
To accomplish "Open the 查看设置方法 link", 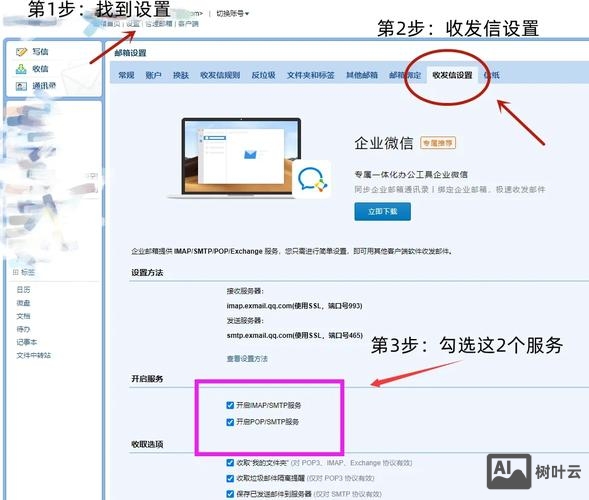I will 247,359.
